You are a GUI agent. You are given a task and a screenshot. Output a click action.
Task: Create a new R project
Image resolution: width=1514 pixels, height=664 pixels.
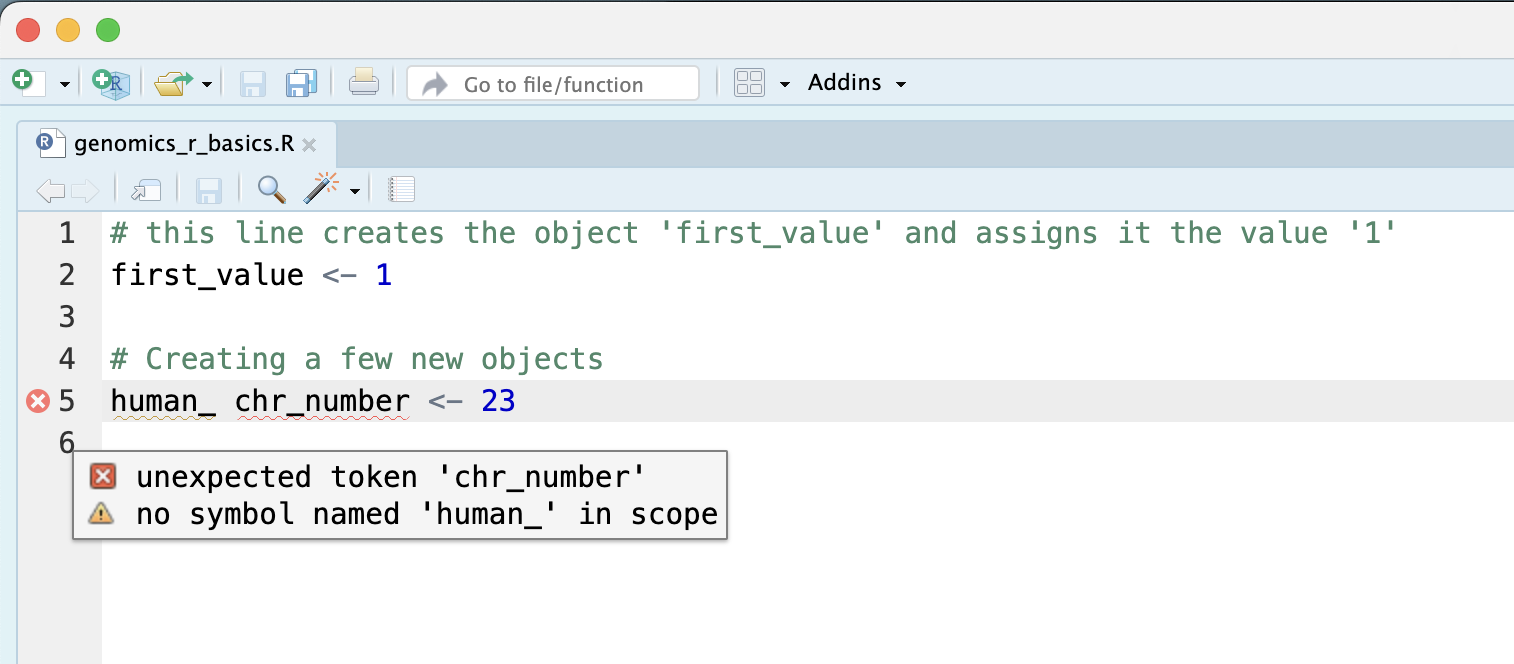point(111,82)
